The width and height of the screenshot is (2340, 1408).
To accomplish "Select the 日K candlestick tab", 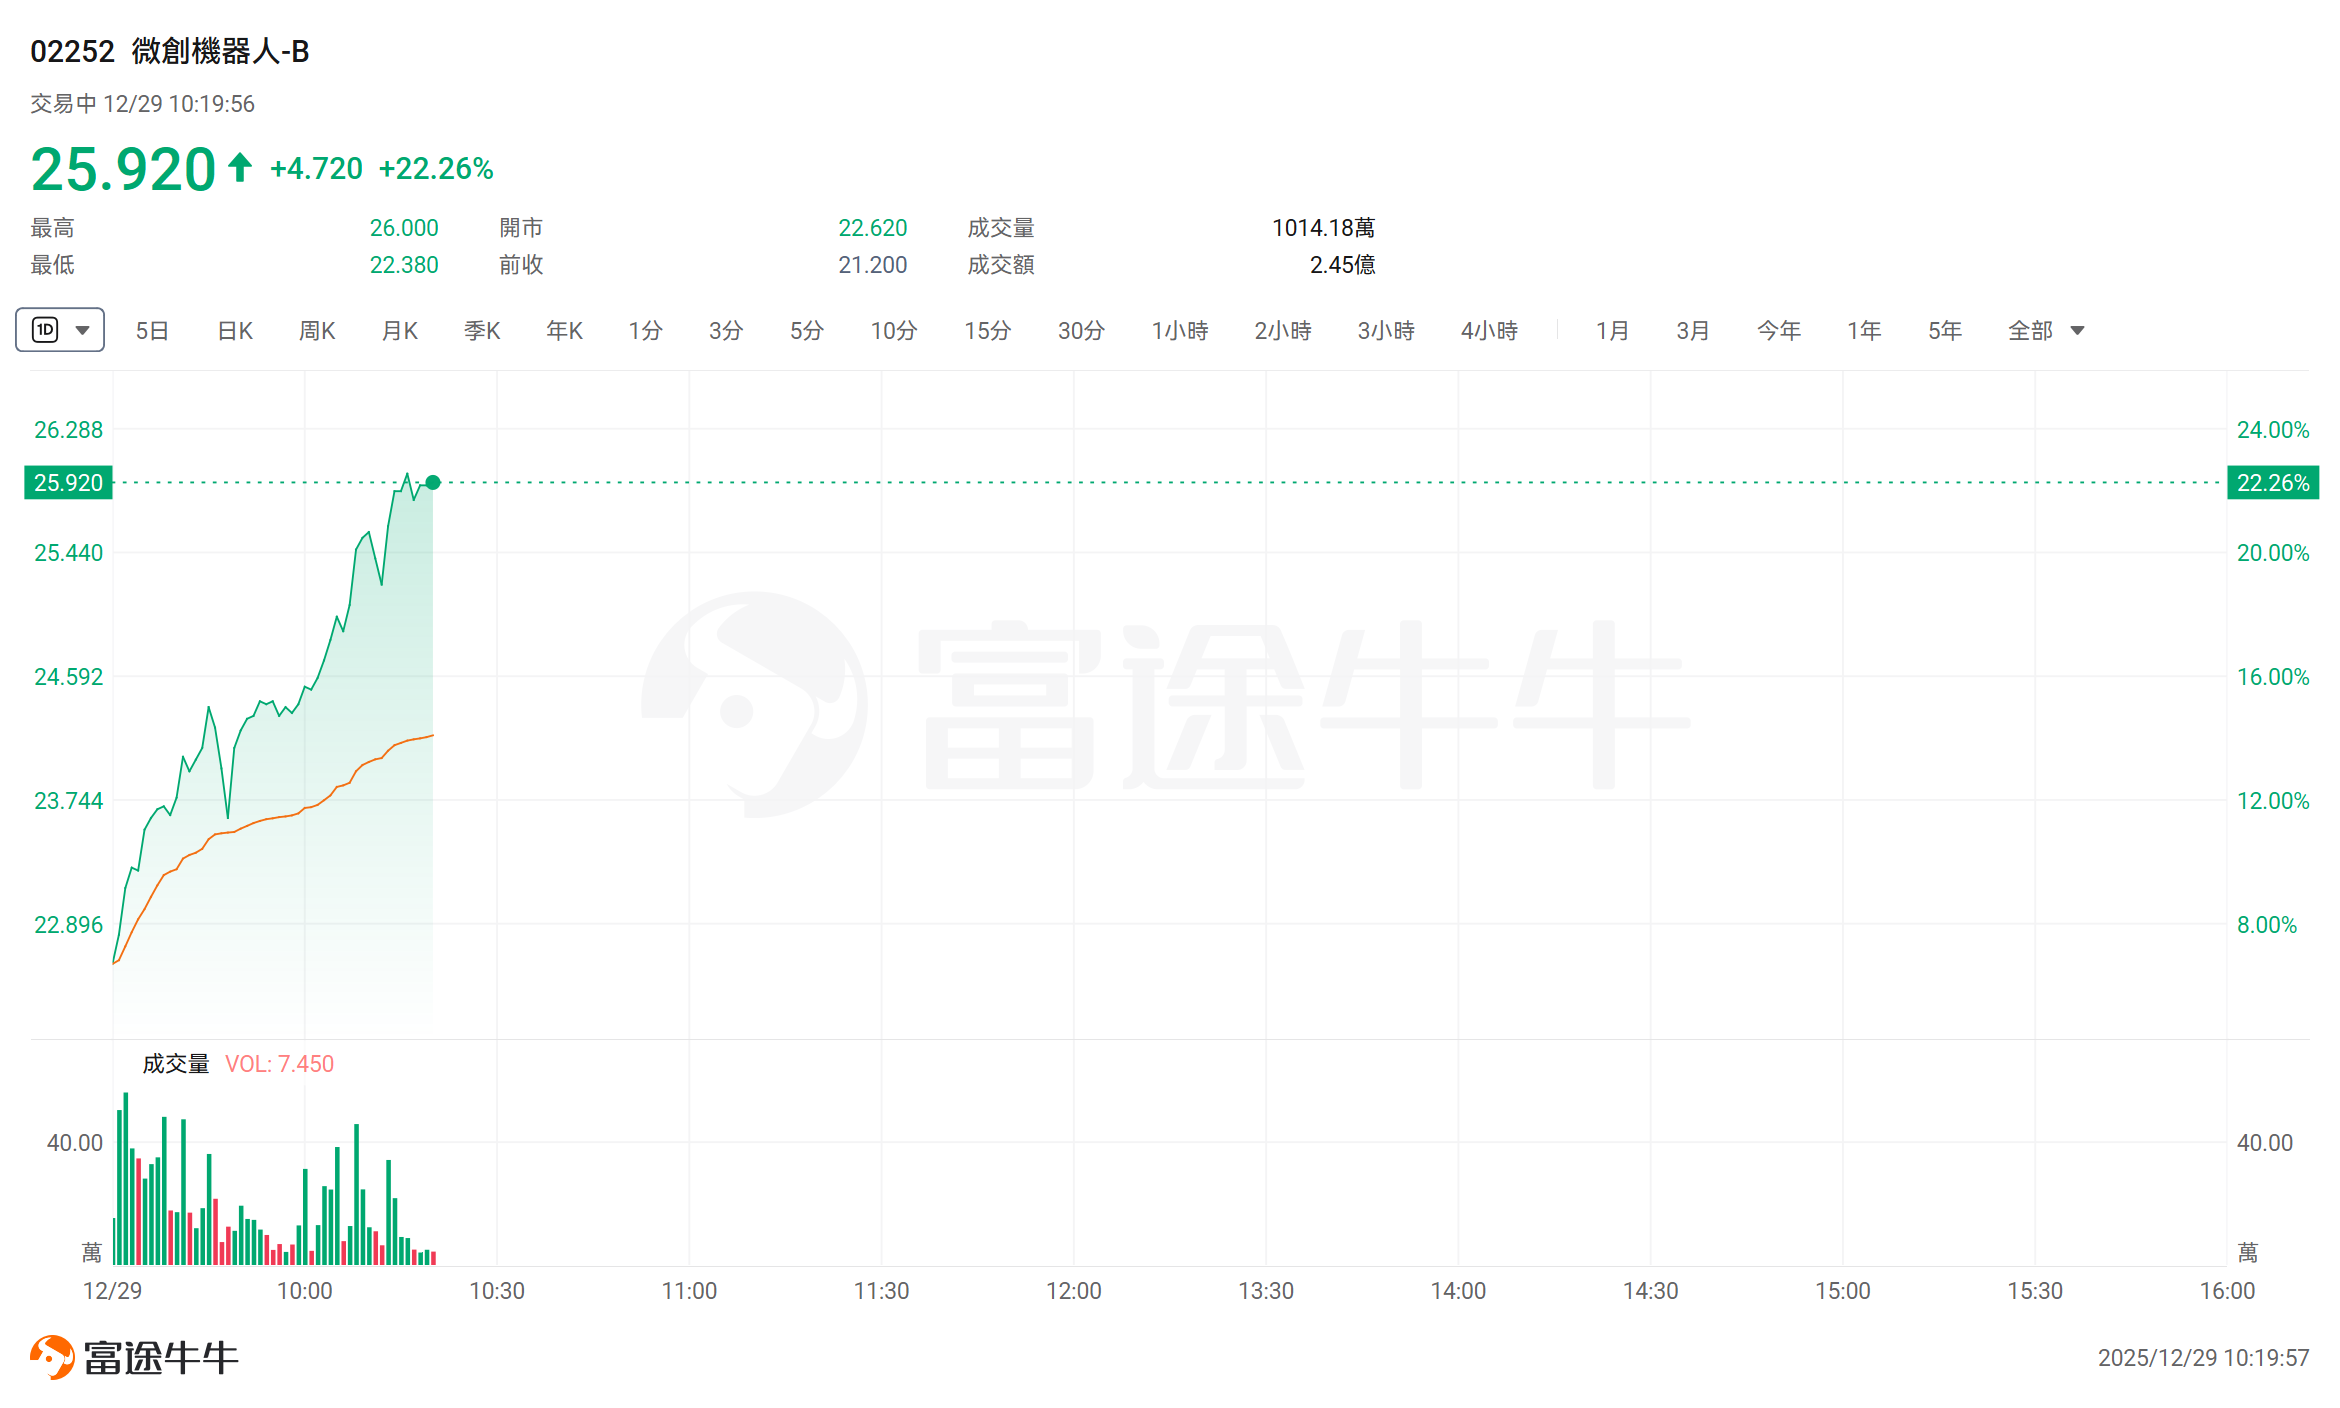I will pyautogui.click(x=235, y=331).
